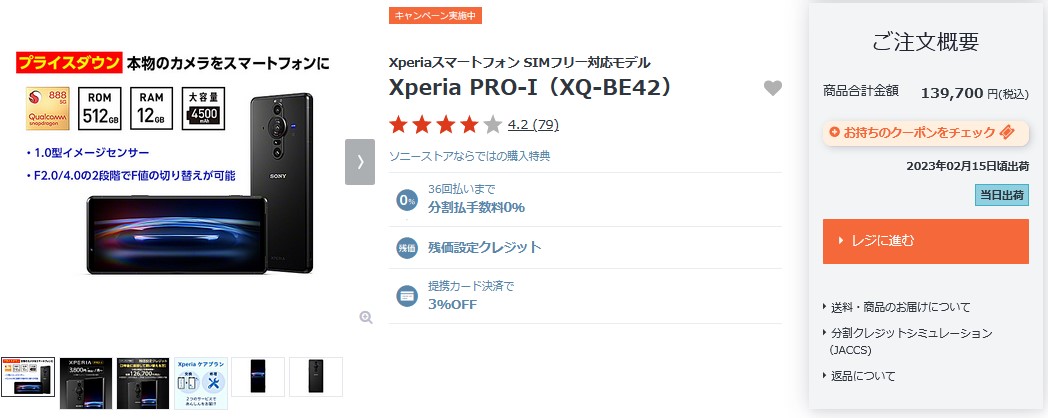Add product to favorites with heart icon
1048x418 pixels.
pos(773,88)
